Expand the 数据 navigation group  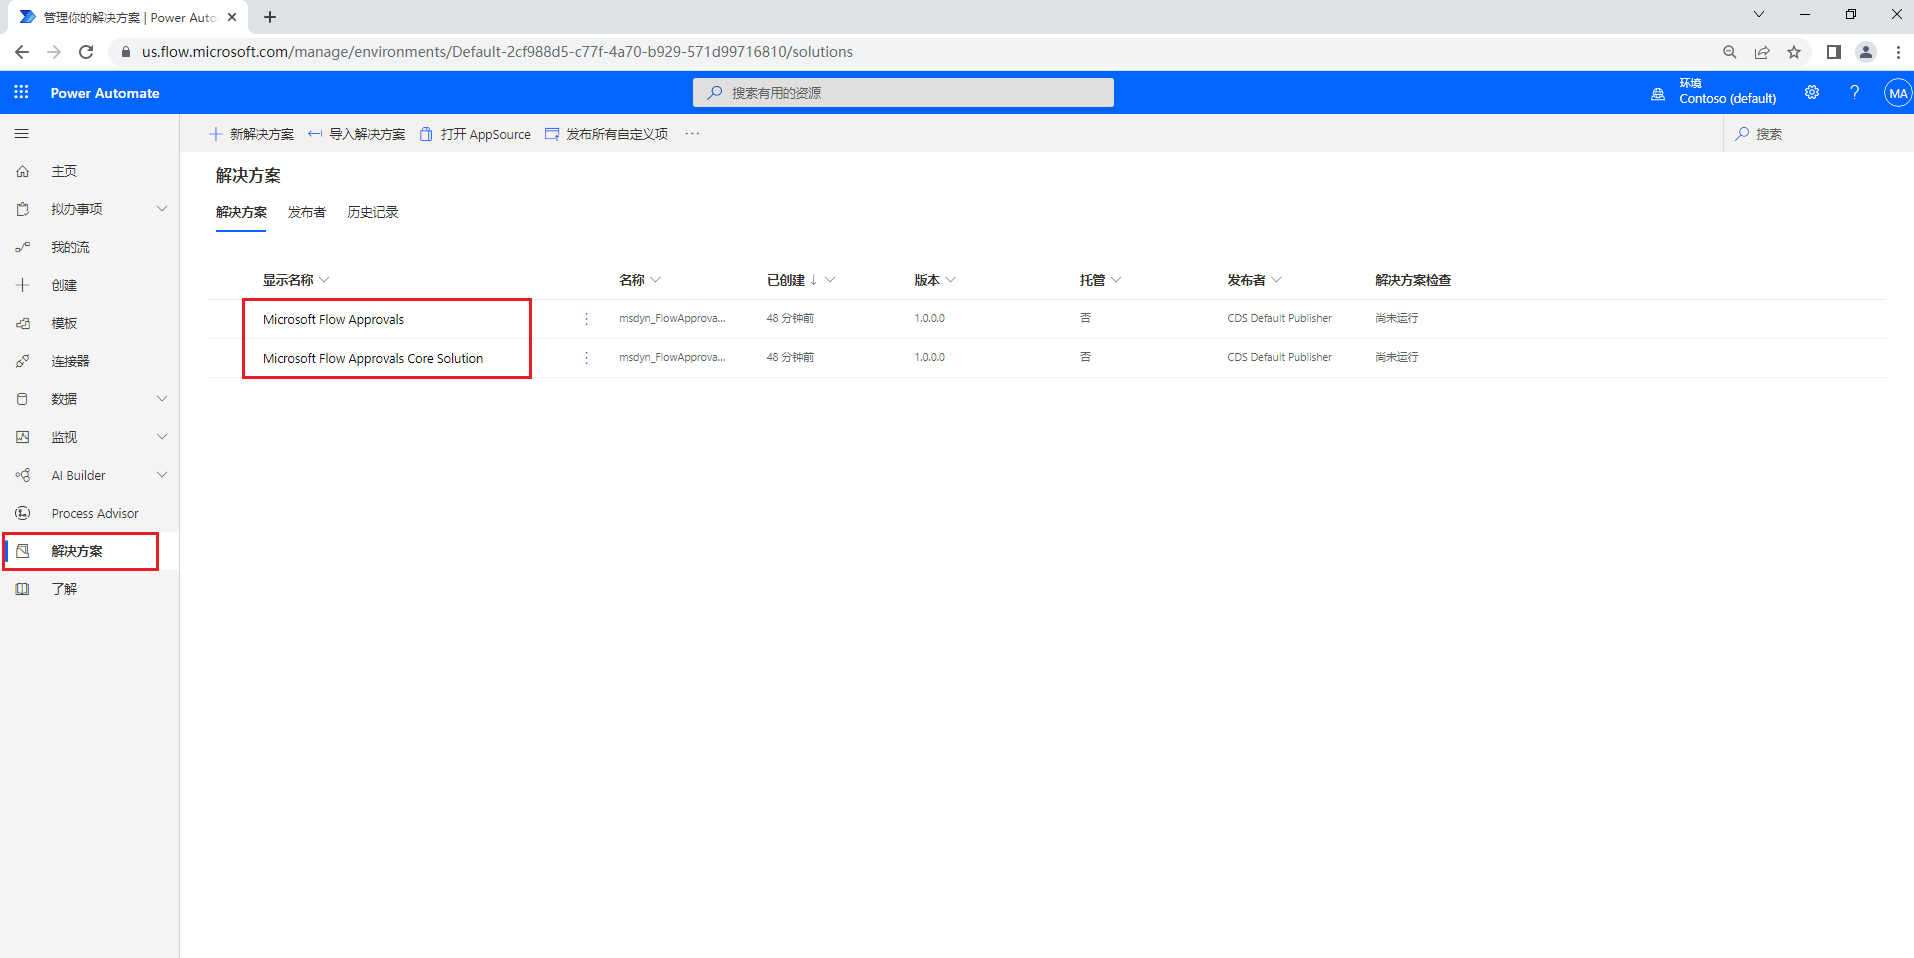162,398
